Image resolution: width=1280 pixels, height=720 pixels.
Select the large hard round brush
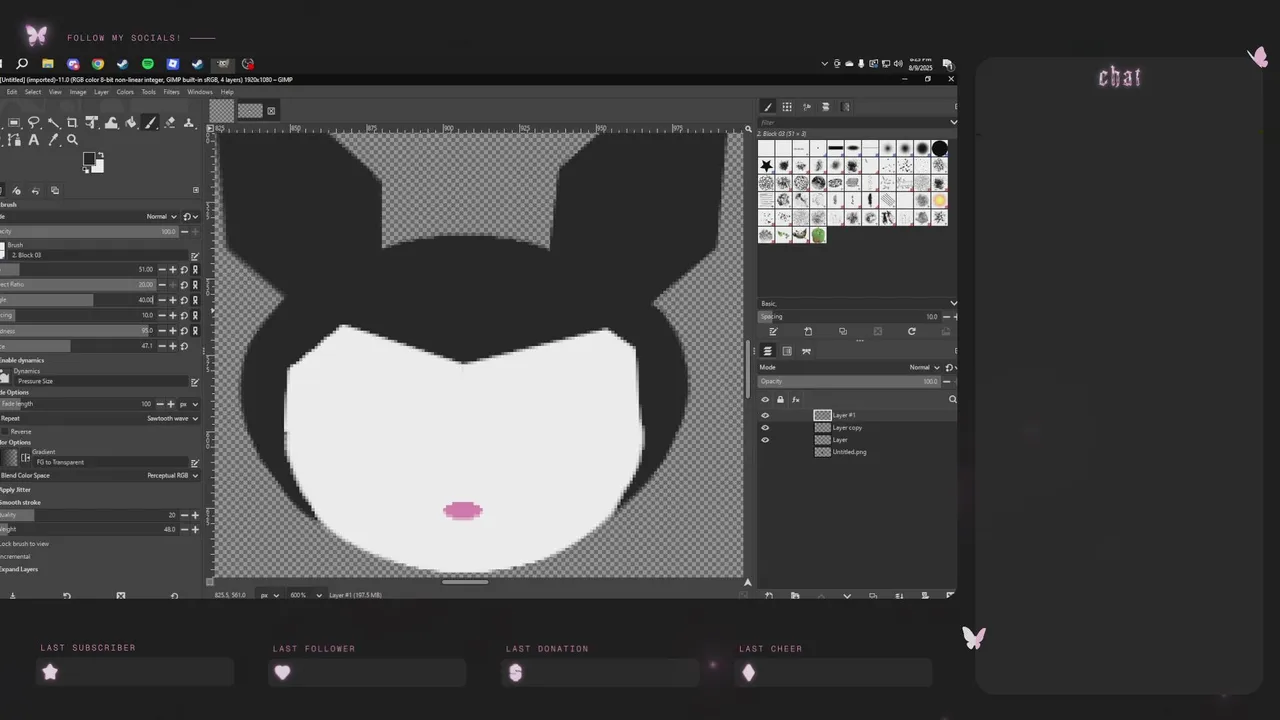click(x=940, y=148)
